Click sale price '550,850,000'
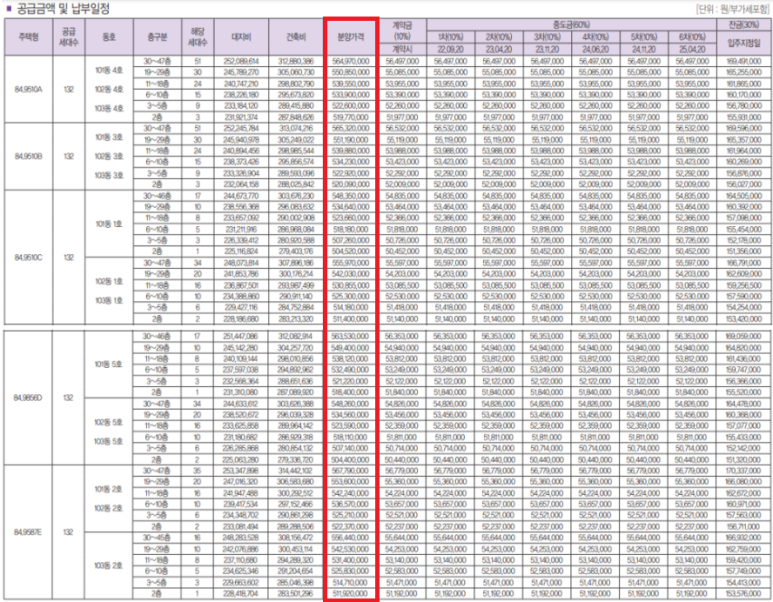The width and height of the screenshot is (773, 602). click(351, 72)
